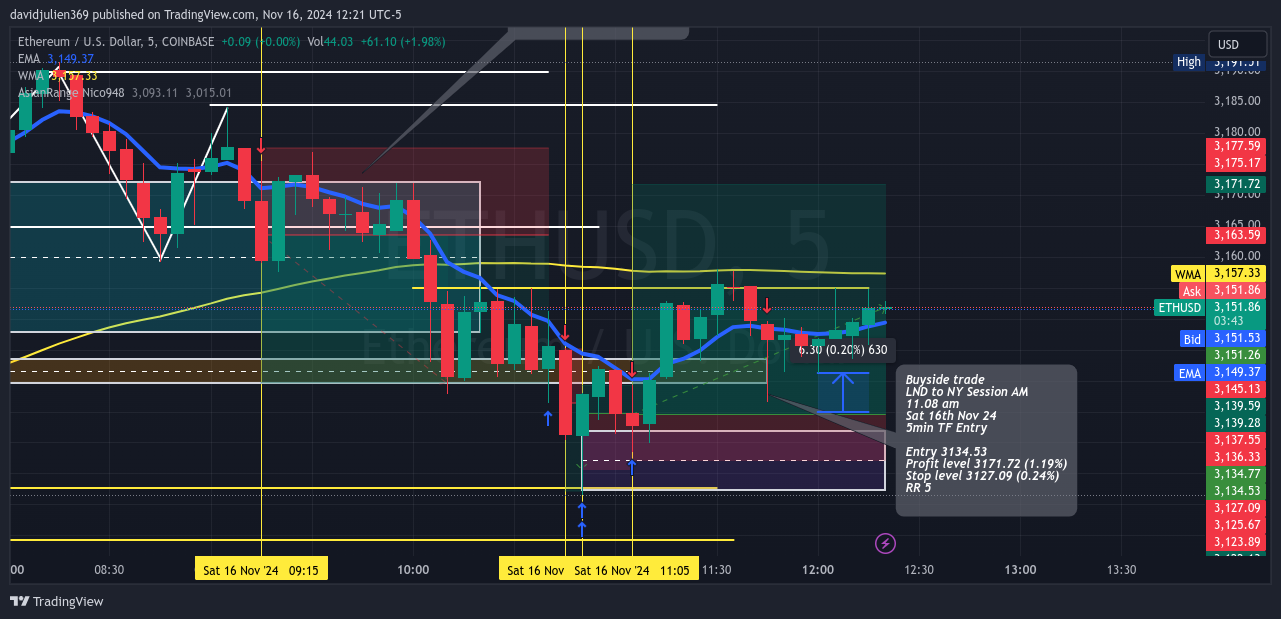Click the 13:00 time axis label
This screenshot has height=619, width=1281.
click(x=1020, y=570)
